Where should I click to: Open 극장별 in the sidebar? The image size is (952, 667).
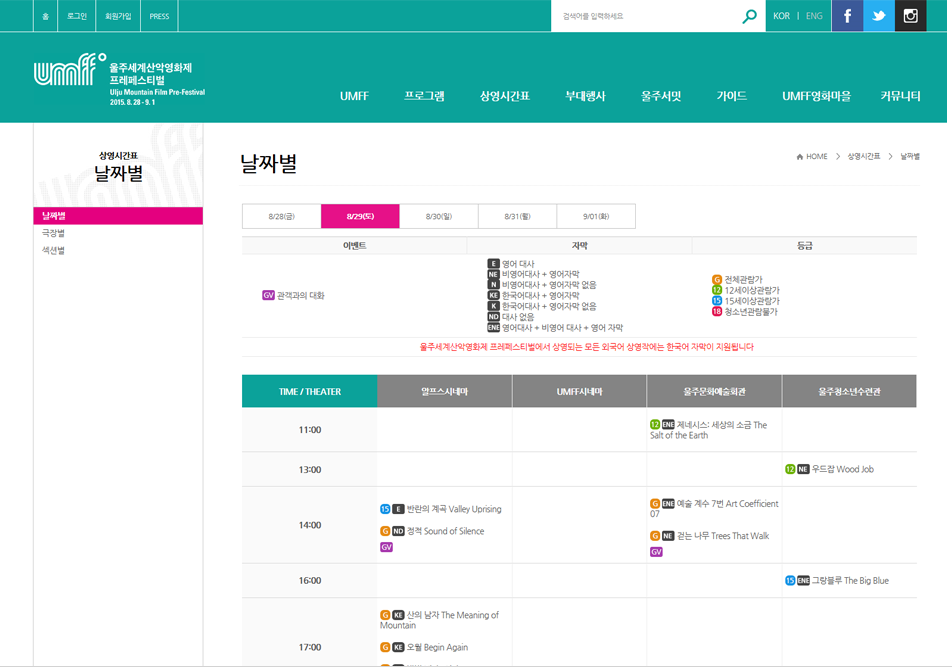[x=53, y=233]
